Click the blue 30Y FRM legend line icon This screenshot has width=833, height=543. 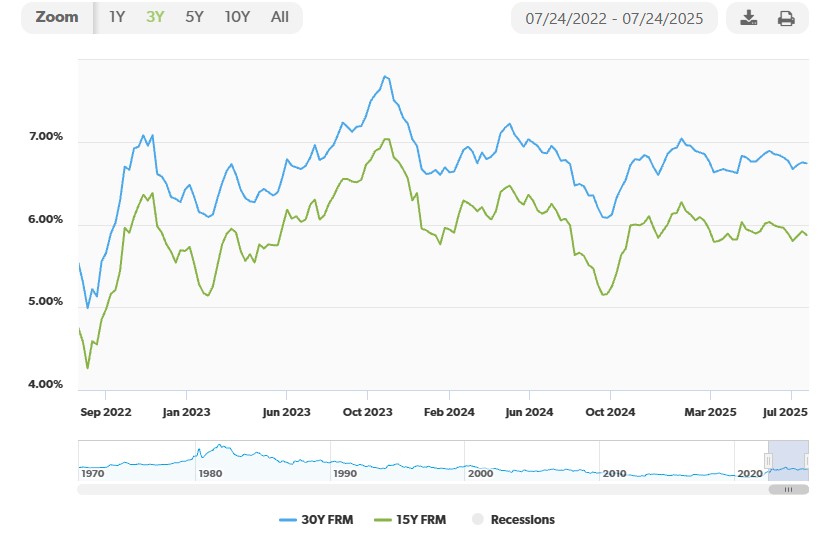point(290,519)
